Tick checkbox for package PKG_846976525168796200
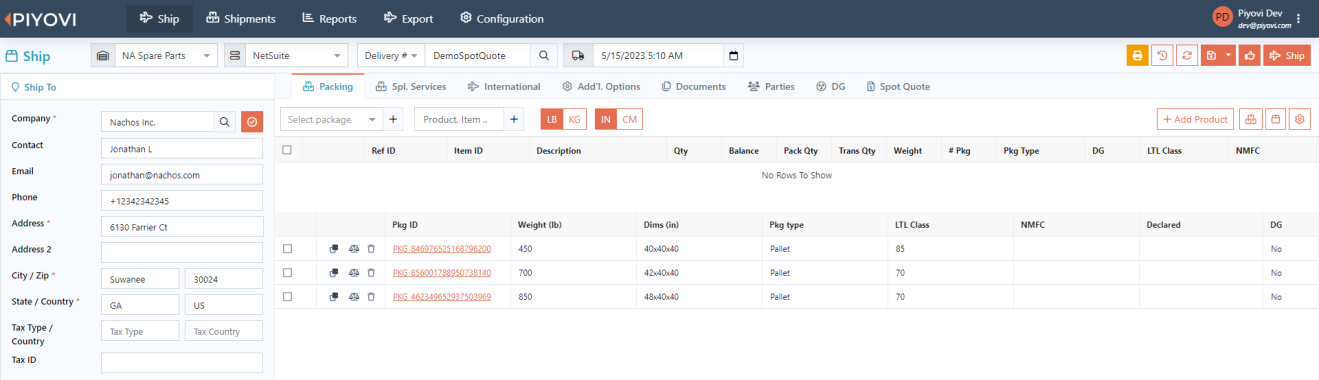This screenshot has height=380, width=1319. (288, 248)
